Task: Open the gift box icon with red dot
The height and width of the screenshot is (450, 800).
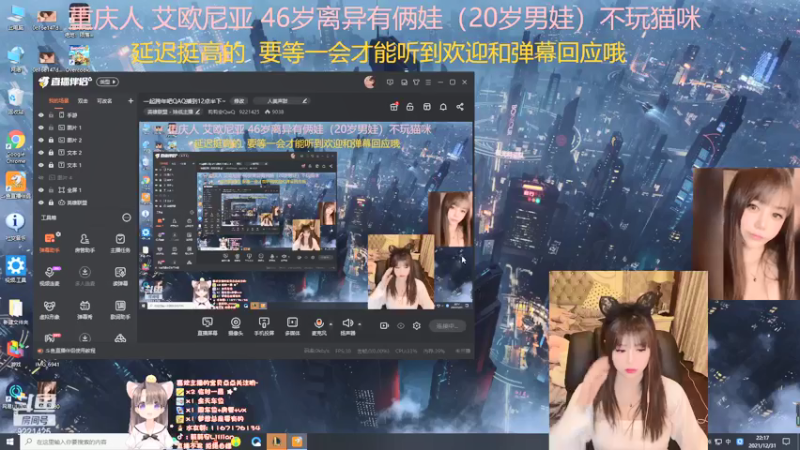Action: point(394,107)
